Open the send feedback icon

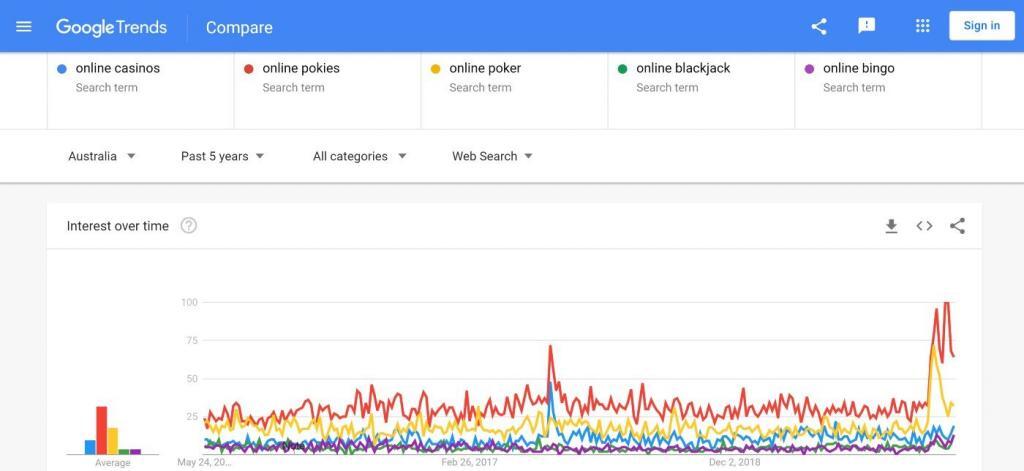click(x=866, y=26)
